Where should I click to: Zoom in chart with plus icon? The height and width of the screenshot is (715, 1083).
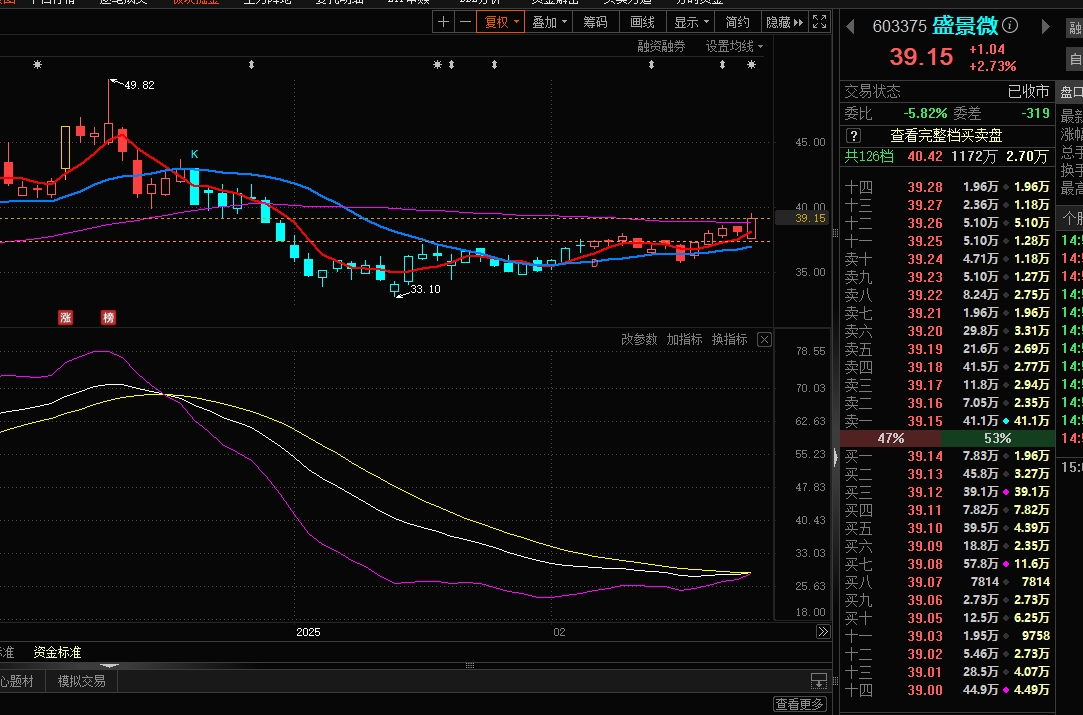pyautogui.click(x=445, y=22)
